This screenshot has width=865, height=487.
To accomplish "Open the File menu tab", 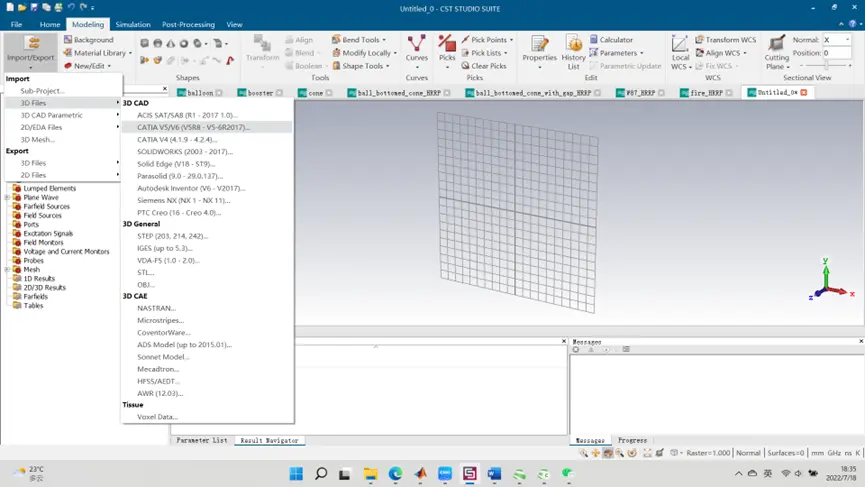I will click(x=17, y=24).
